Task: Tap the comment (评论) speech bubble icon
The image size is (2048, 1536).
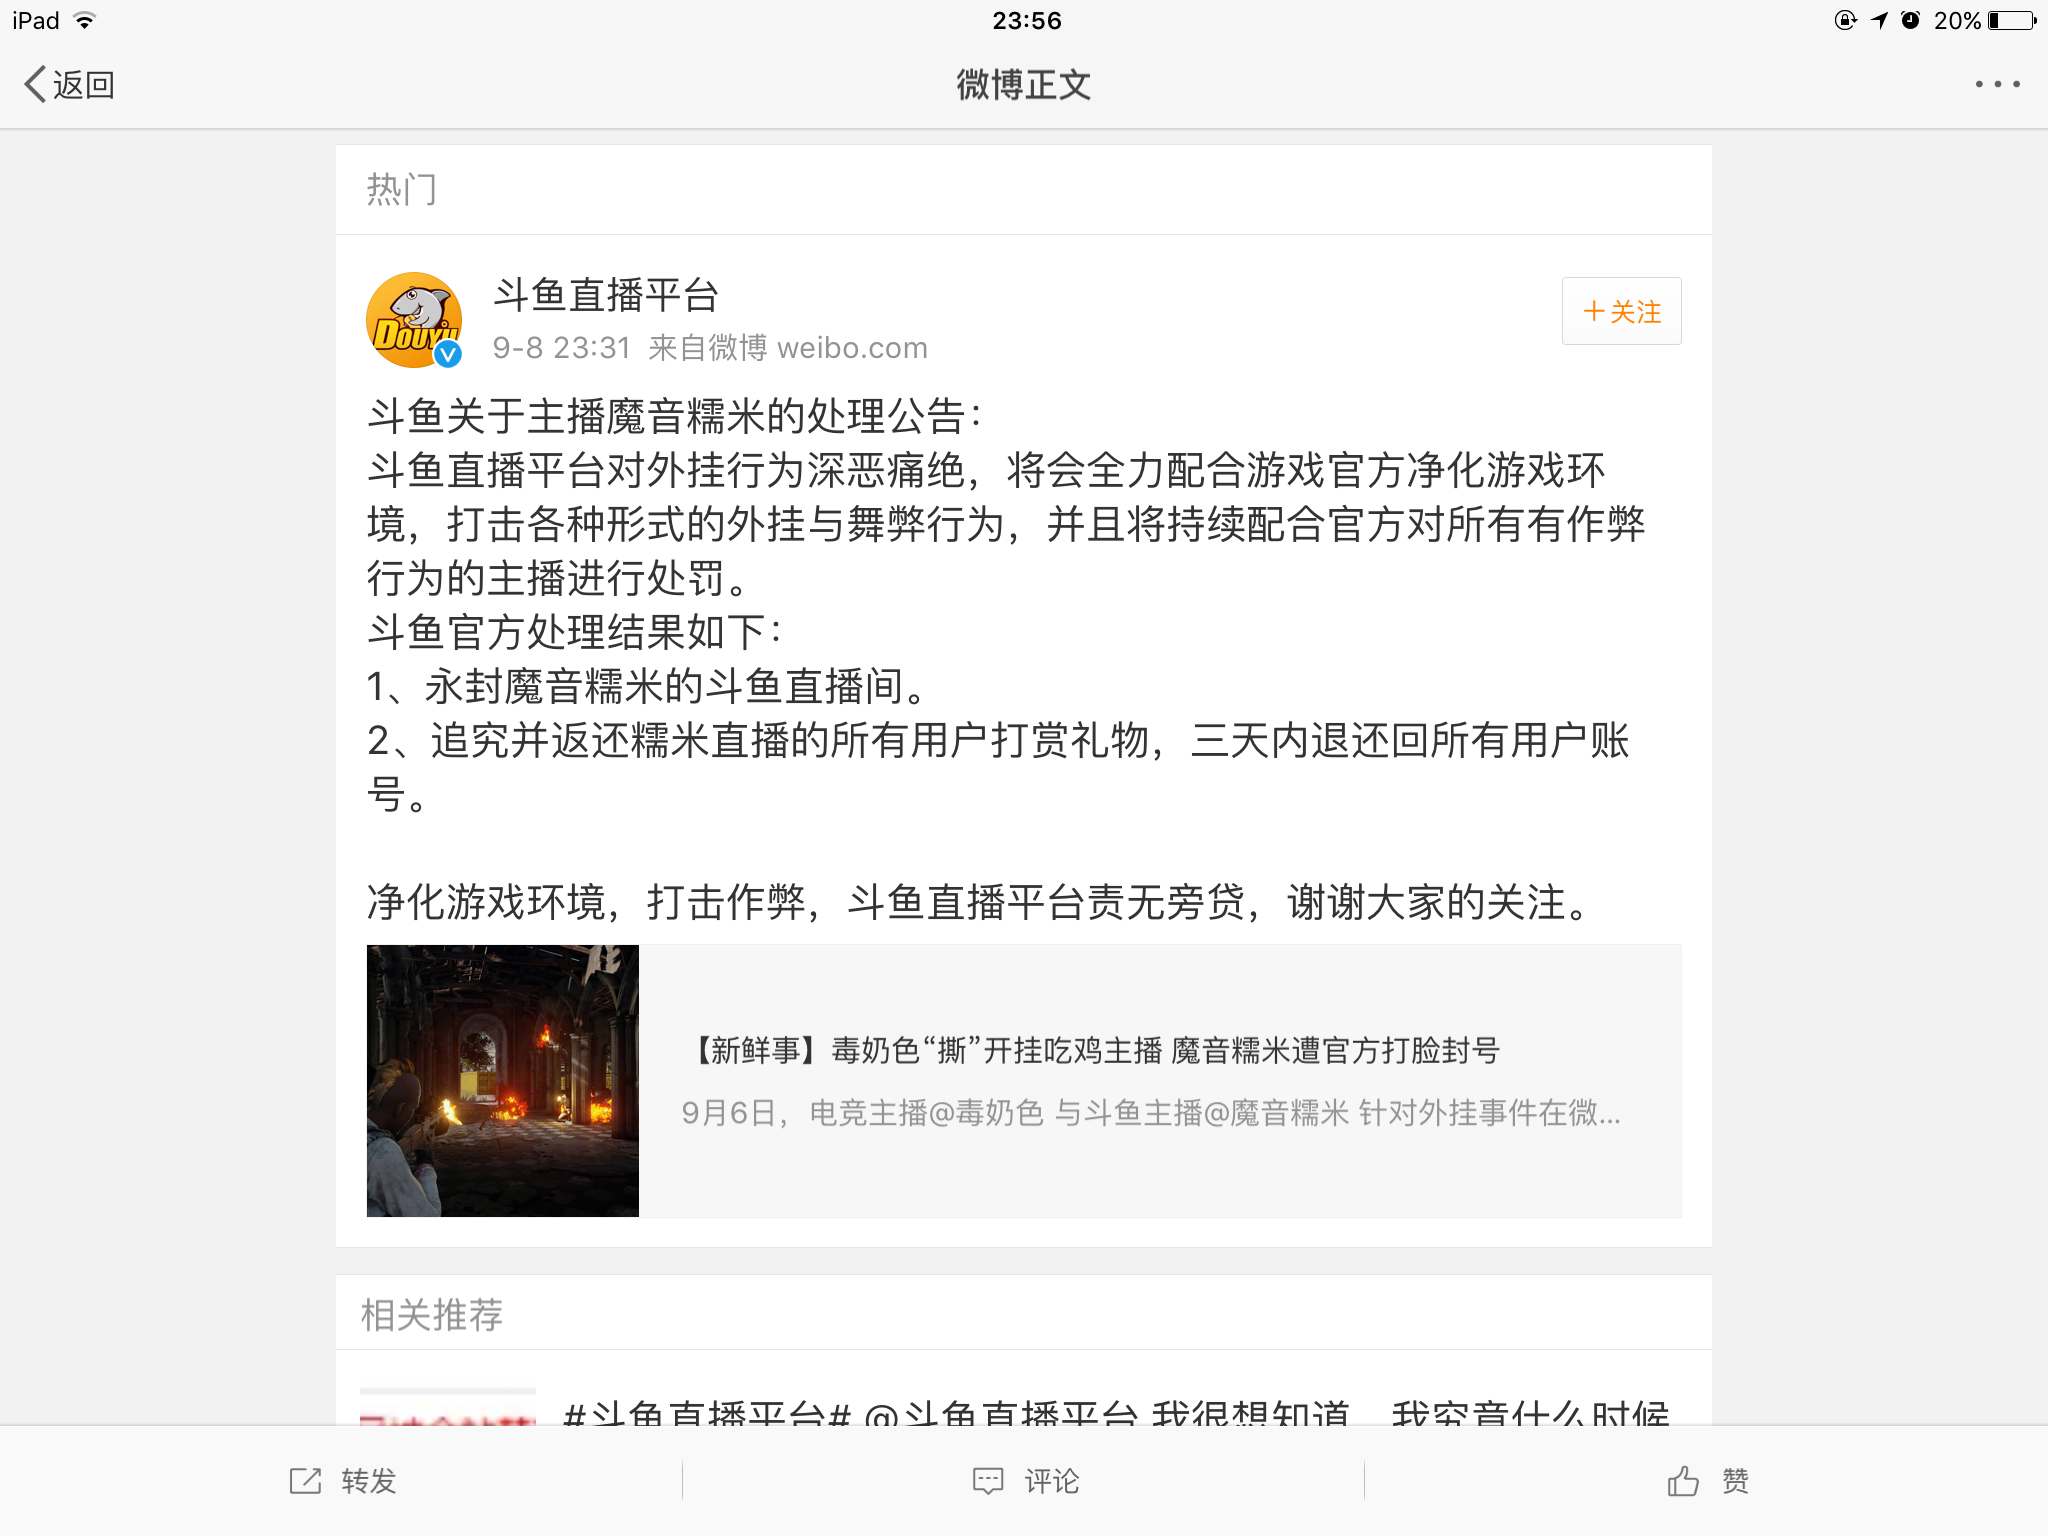Action: click(x=988, y=1481)
